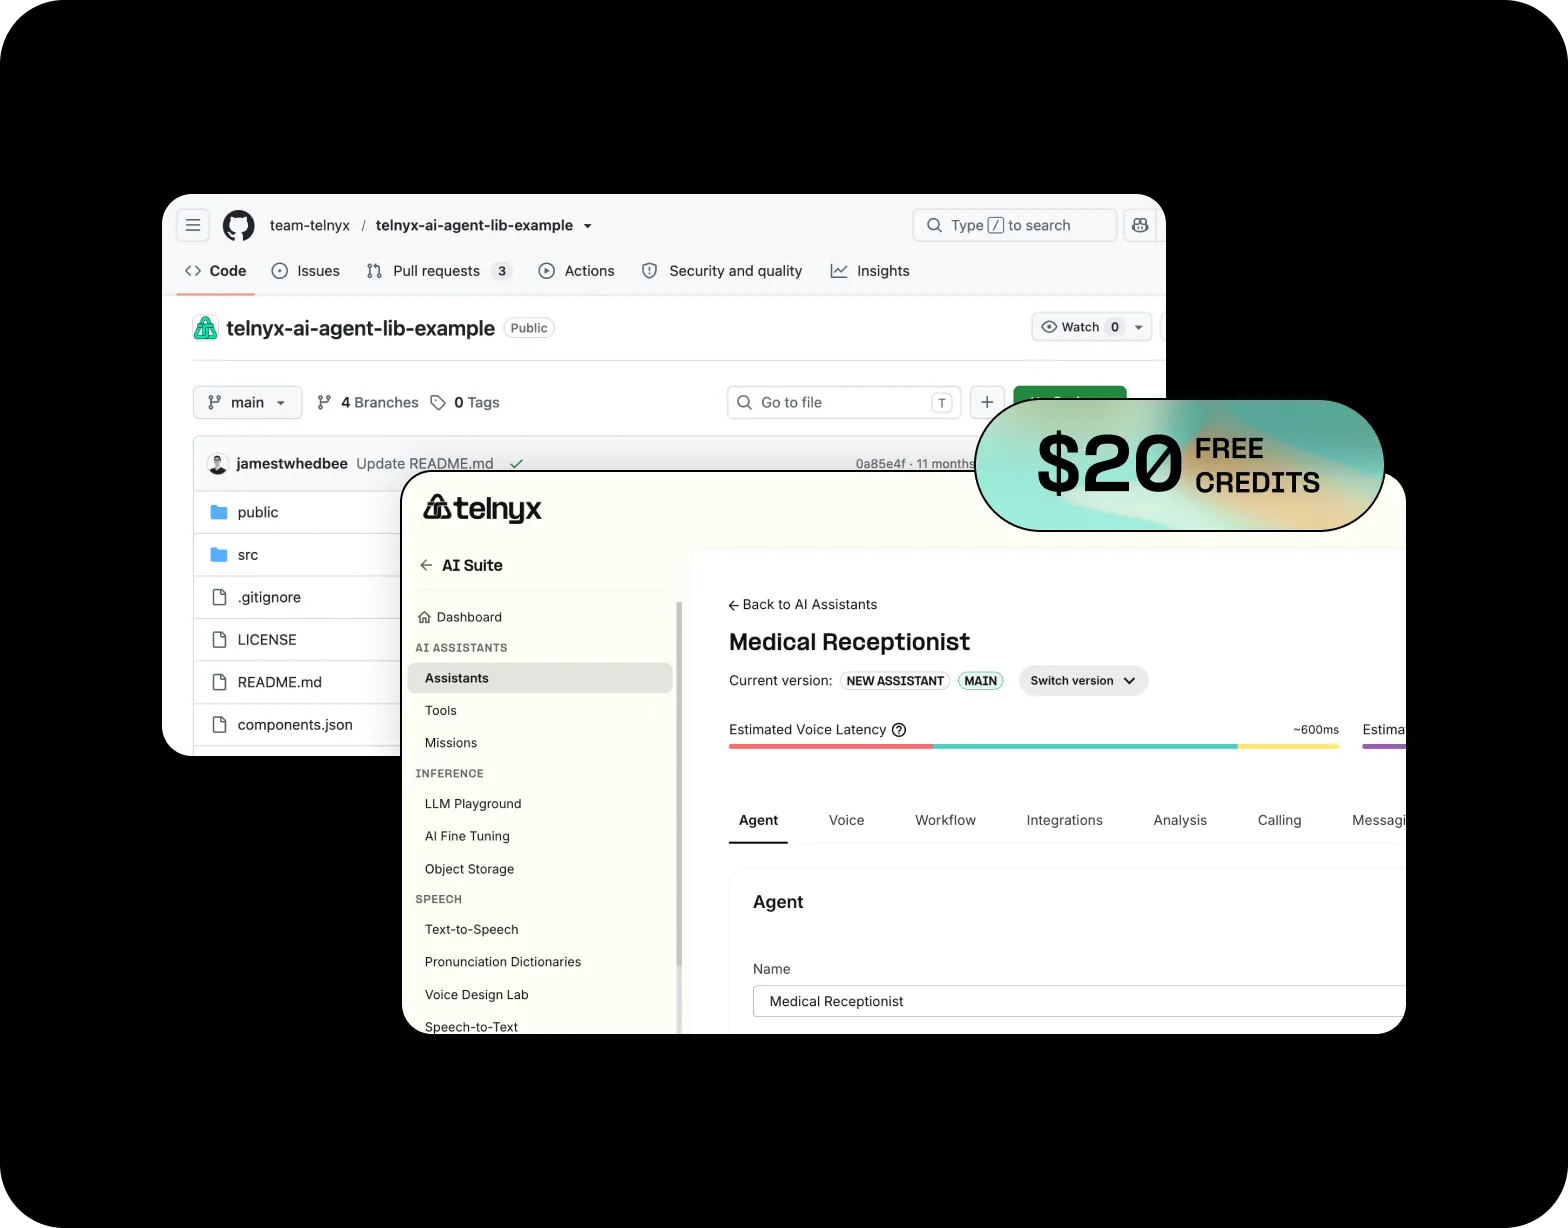Viewport: 1568px width, 1228px height.
Task: Click the agent Name input field
Action: [x=1079, y=1001]
